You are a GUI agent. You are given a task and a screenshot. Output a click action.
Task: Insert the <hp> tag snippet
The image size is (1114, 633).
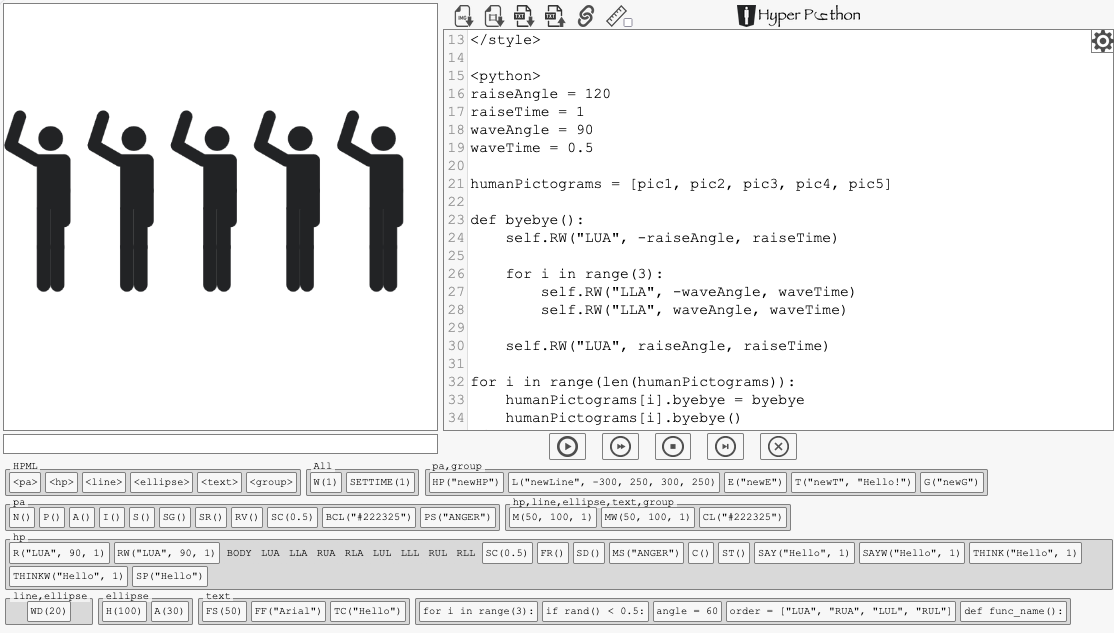pos(61,482)
